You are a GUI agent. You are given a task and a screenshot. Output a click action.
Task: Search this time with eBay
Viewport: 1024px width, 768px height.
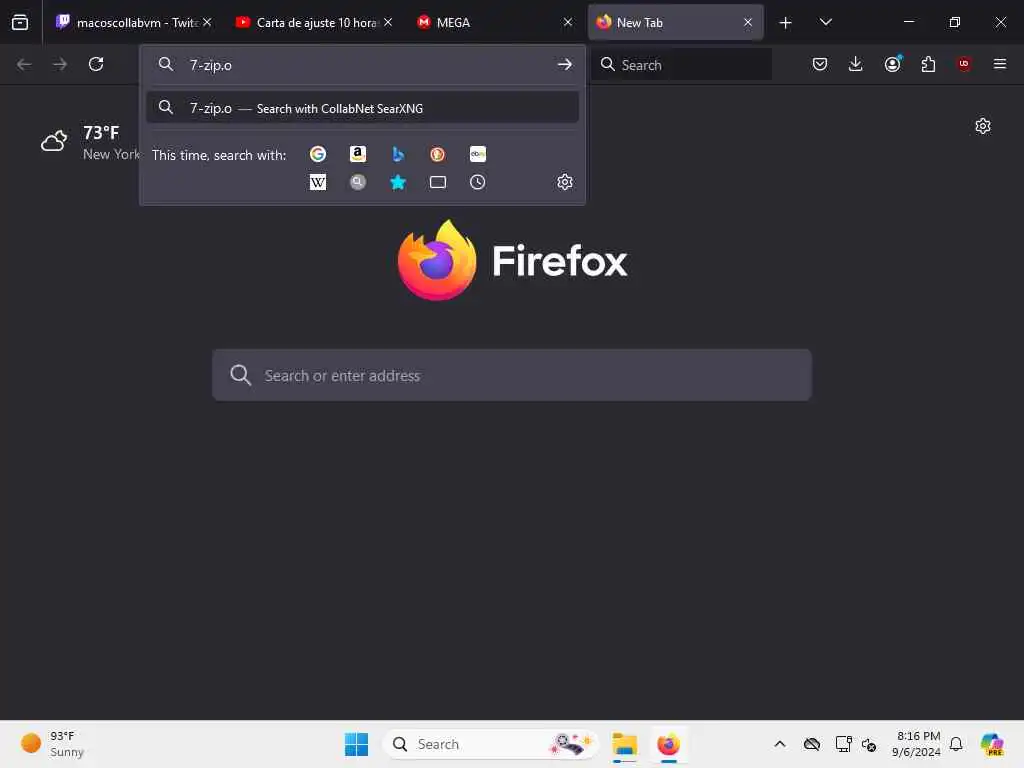point(477,154)
